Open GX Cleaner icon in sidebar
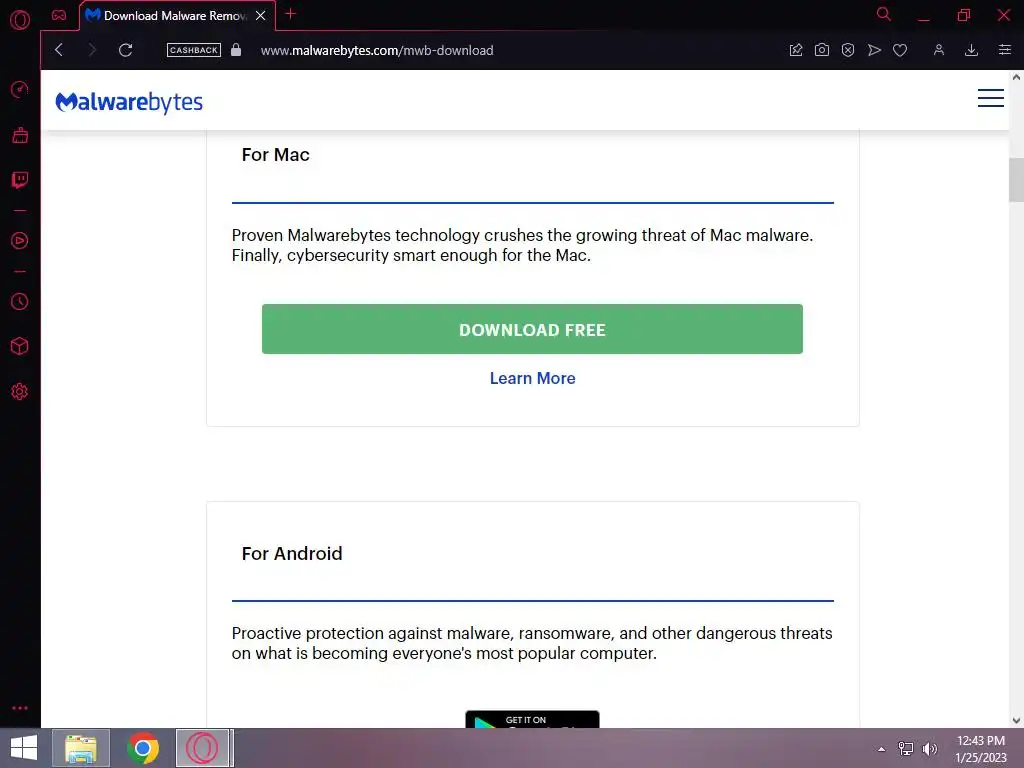The width and height of the screenshot is (1024, 768). pos(20,135)
